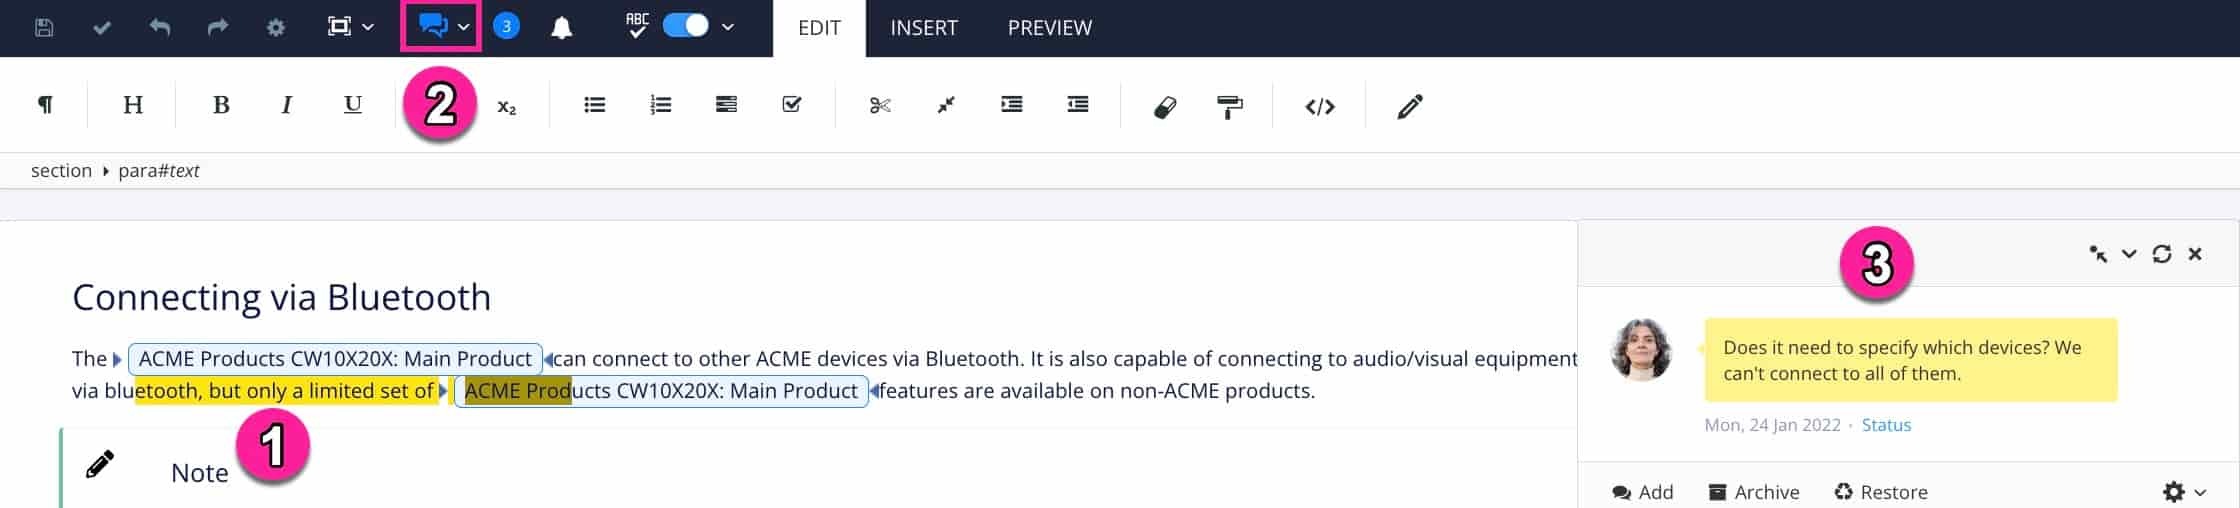
Task: Click the scissors cut icon
Action: pos(880,105)
